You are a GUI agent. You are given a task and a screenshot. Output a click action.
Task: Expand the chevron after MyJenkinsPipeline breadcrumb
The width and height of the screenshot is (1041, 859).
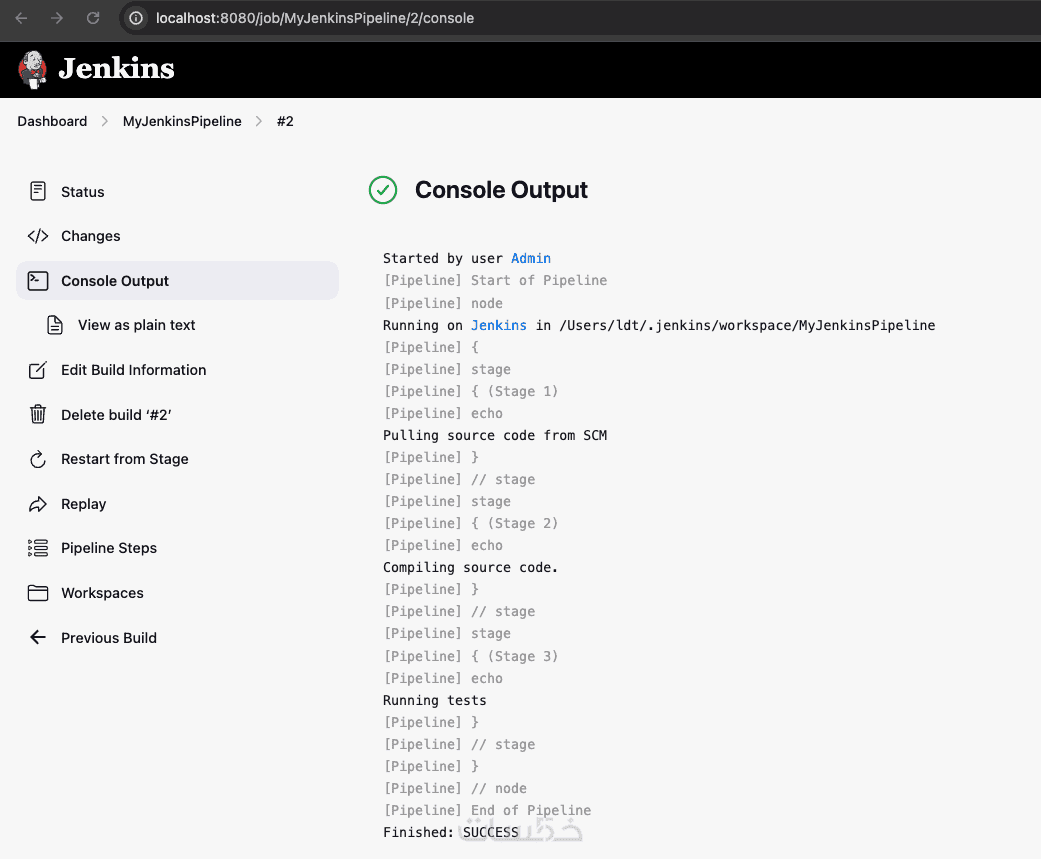coord(259,121)
